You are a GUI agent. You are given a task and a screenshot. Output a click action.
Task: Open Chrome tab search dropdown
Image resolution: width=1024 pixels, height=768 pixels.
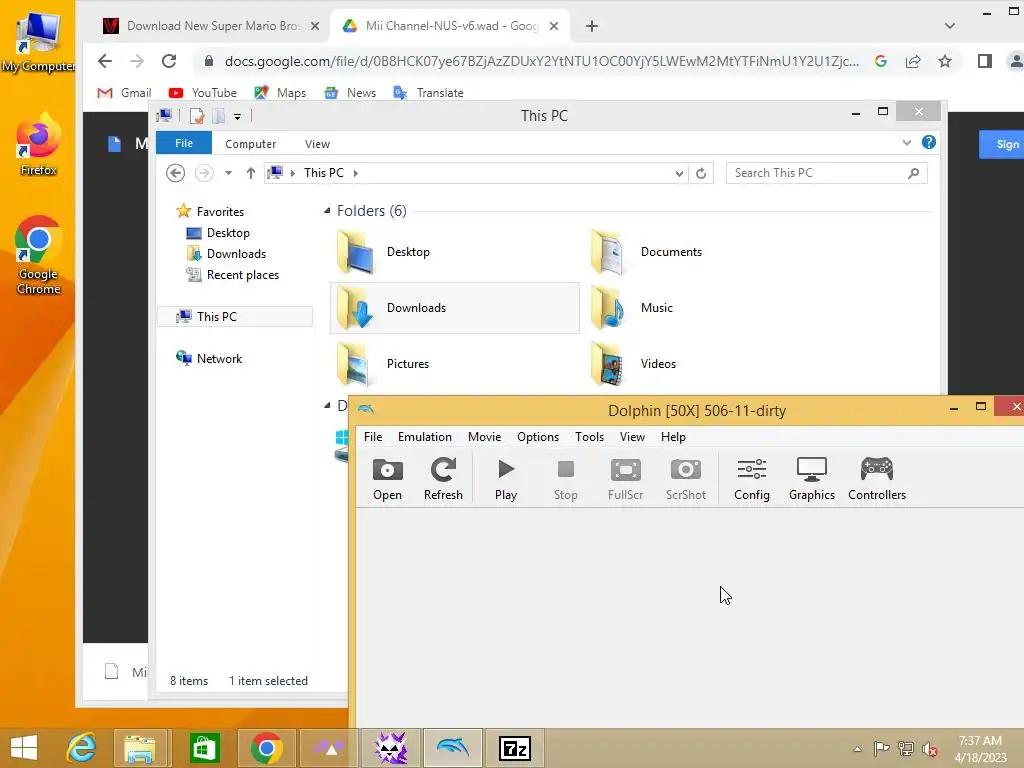click(x=950, y=26)
